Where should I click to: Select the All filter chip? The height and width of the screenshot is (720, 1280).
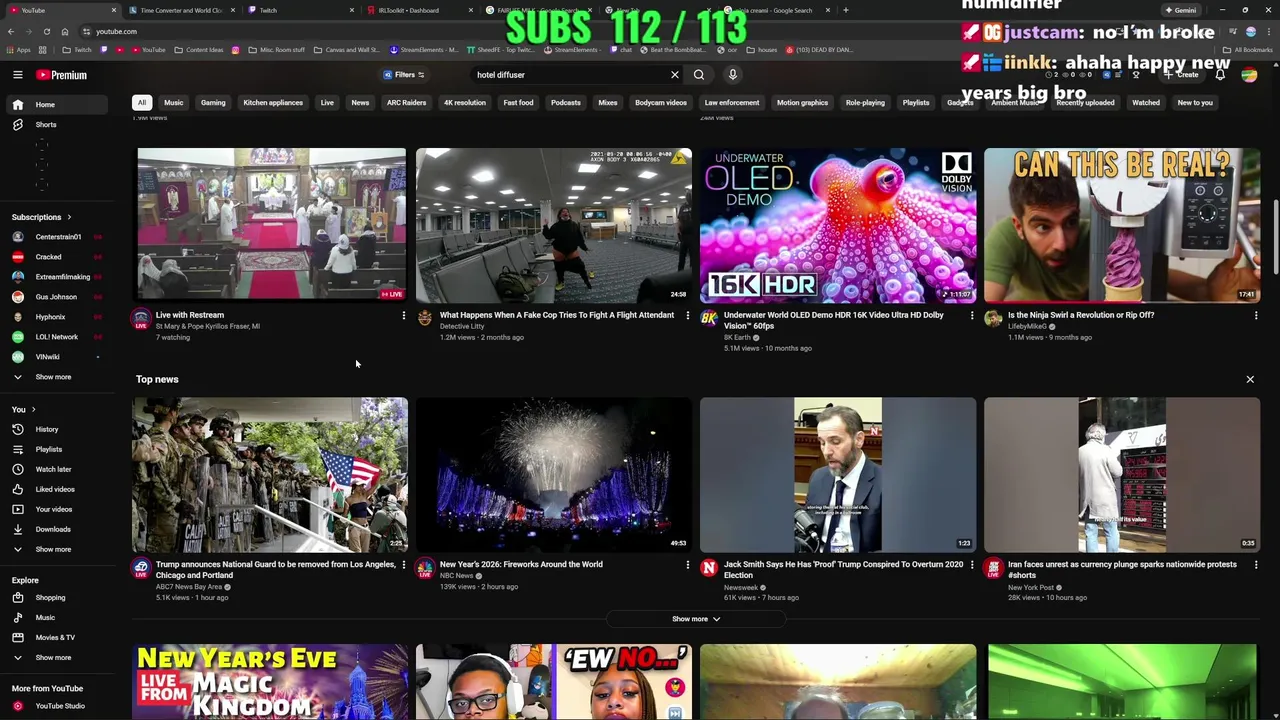[142, 102]
